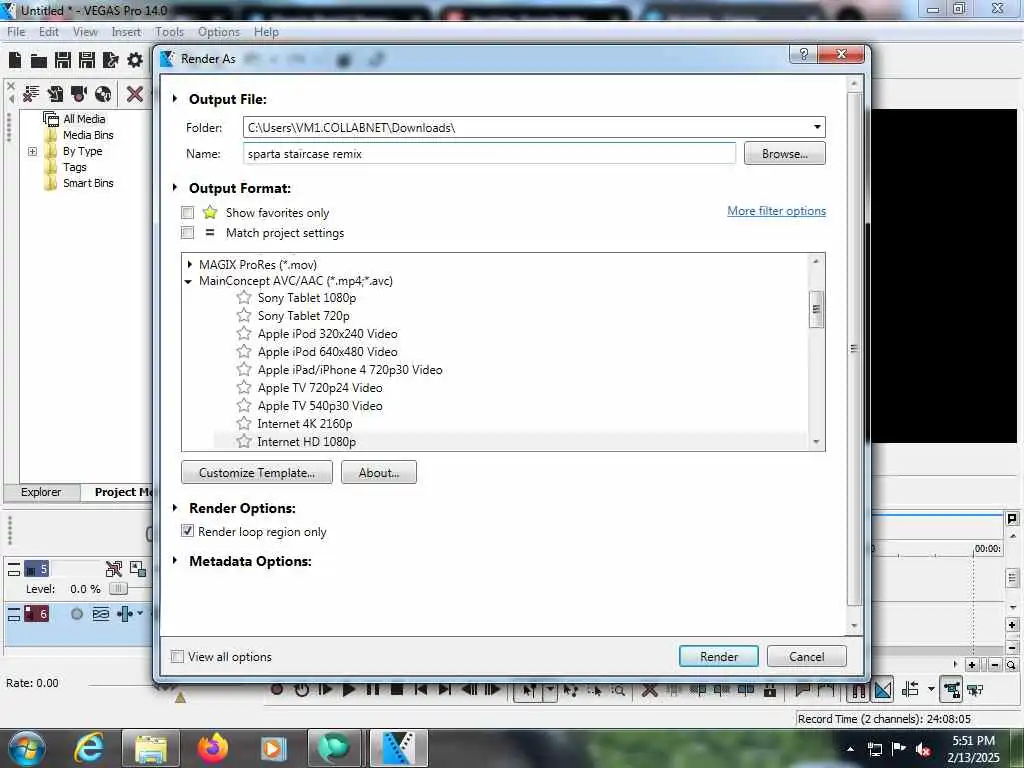
Task: Click the Import Media icon
Action: coord(55,94)
